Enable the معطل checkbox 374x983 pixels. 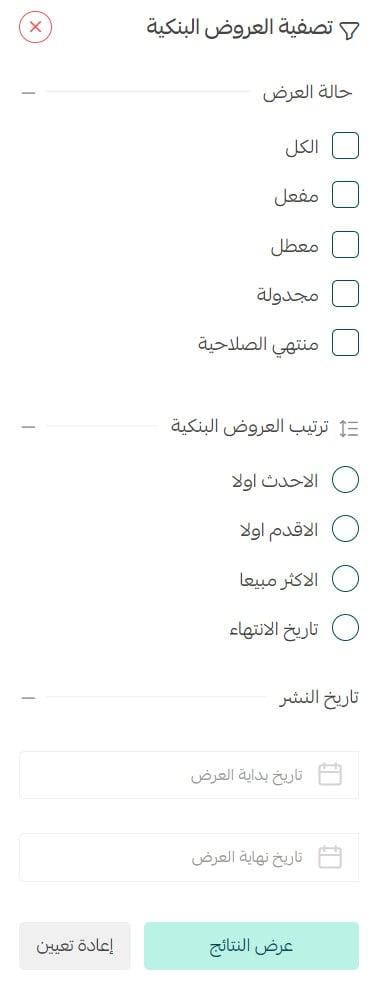pyautogui.click(x=345, y=244)
